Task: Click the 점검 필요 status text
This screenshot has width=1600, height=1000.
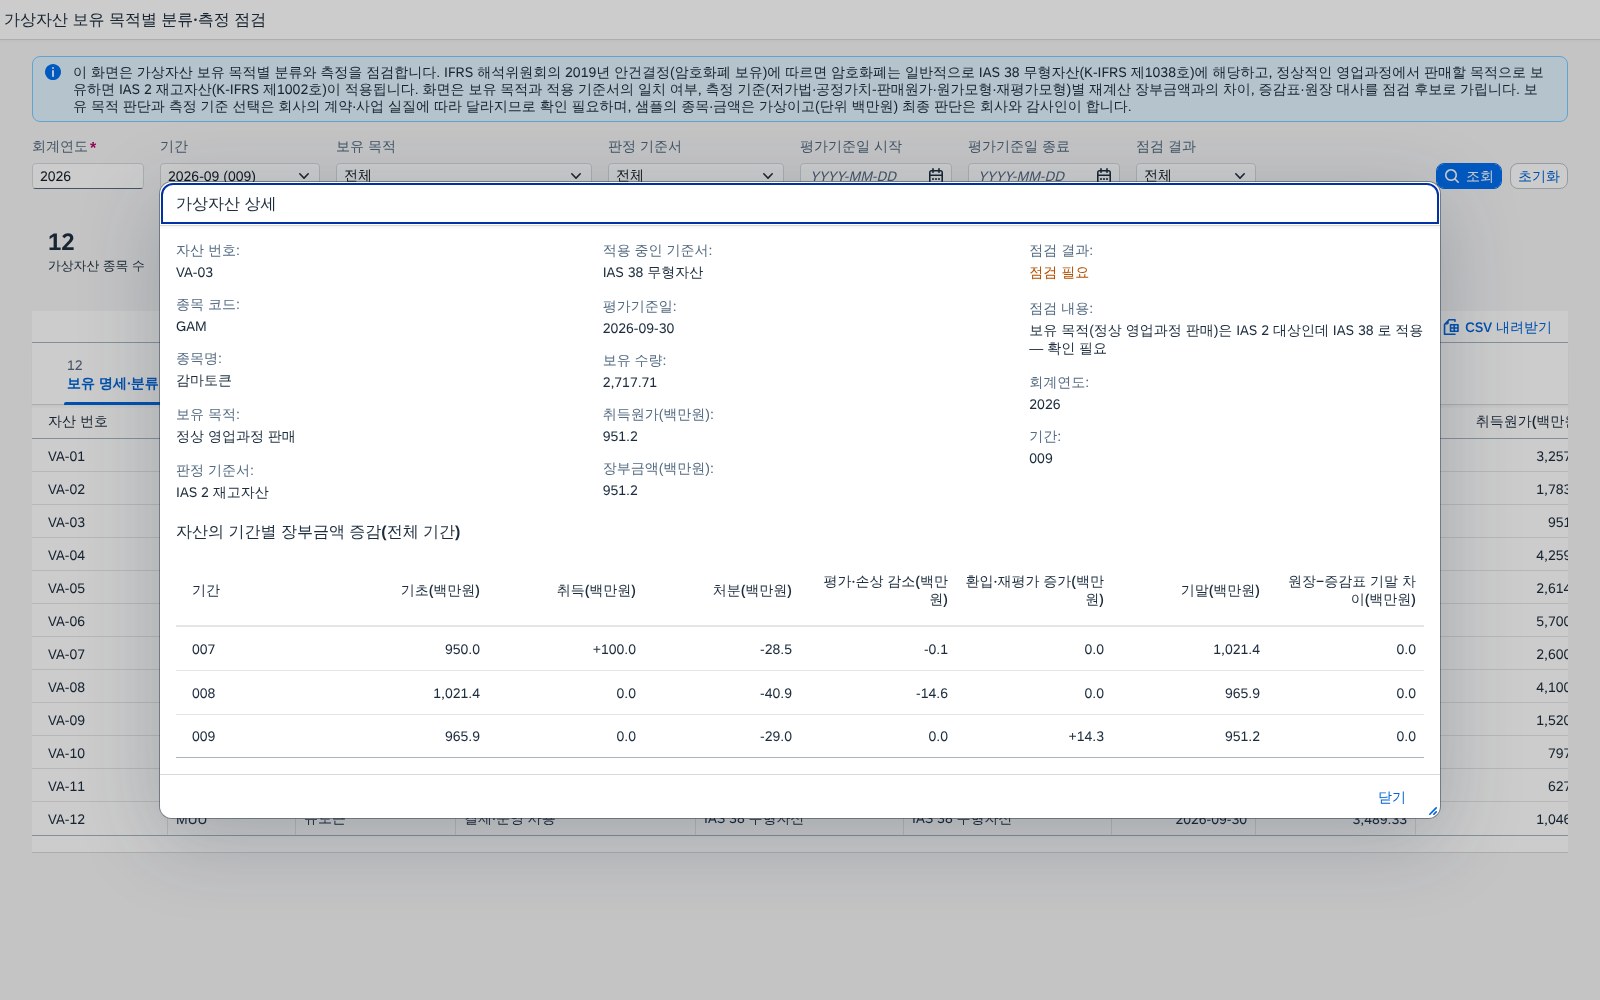Action: tap(1059, 272)
